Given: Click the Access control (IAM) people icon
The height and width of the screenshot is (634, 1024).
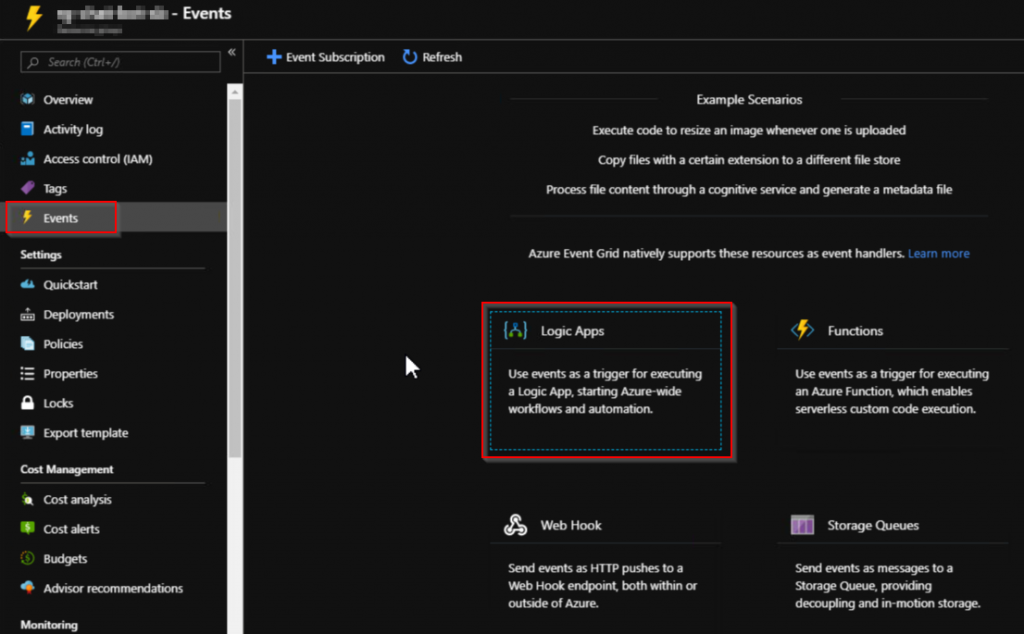Looking at the screenshot, I should point(27,159).
